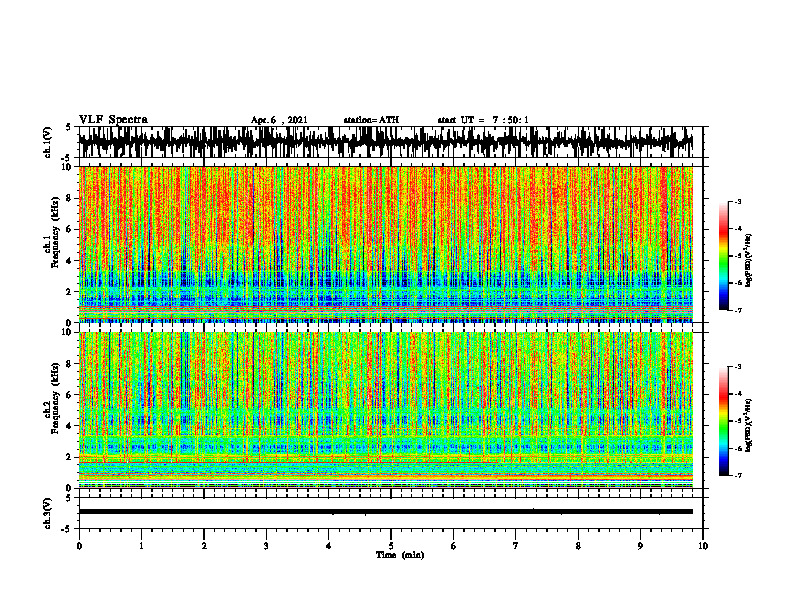This screenshot has width=792, height=612.
Task: Click time axis tick label '7'
Action: tap(516, 546)
